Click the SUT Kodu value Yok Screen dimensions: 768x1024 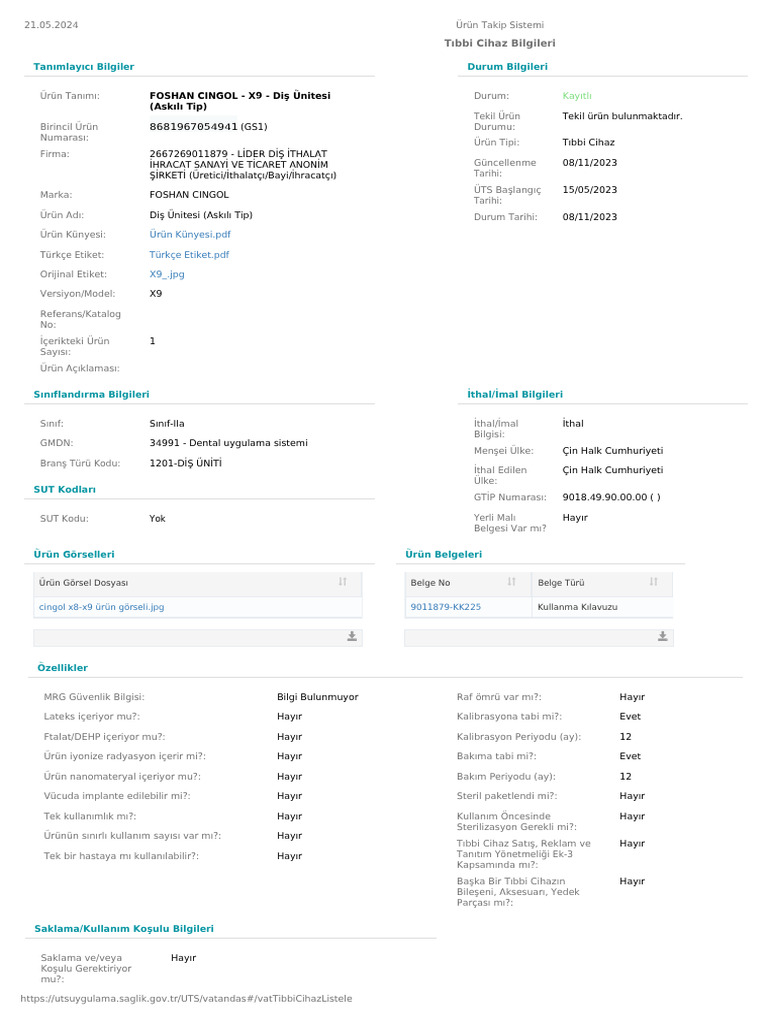157,519
